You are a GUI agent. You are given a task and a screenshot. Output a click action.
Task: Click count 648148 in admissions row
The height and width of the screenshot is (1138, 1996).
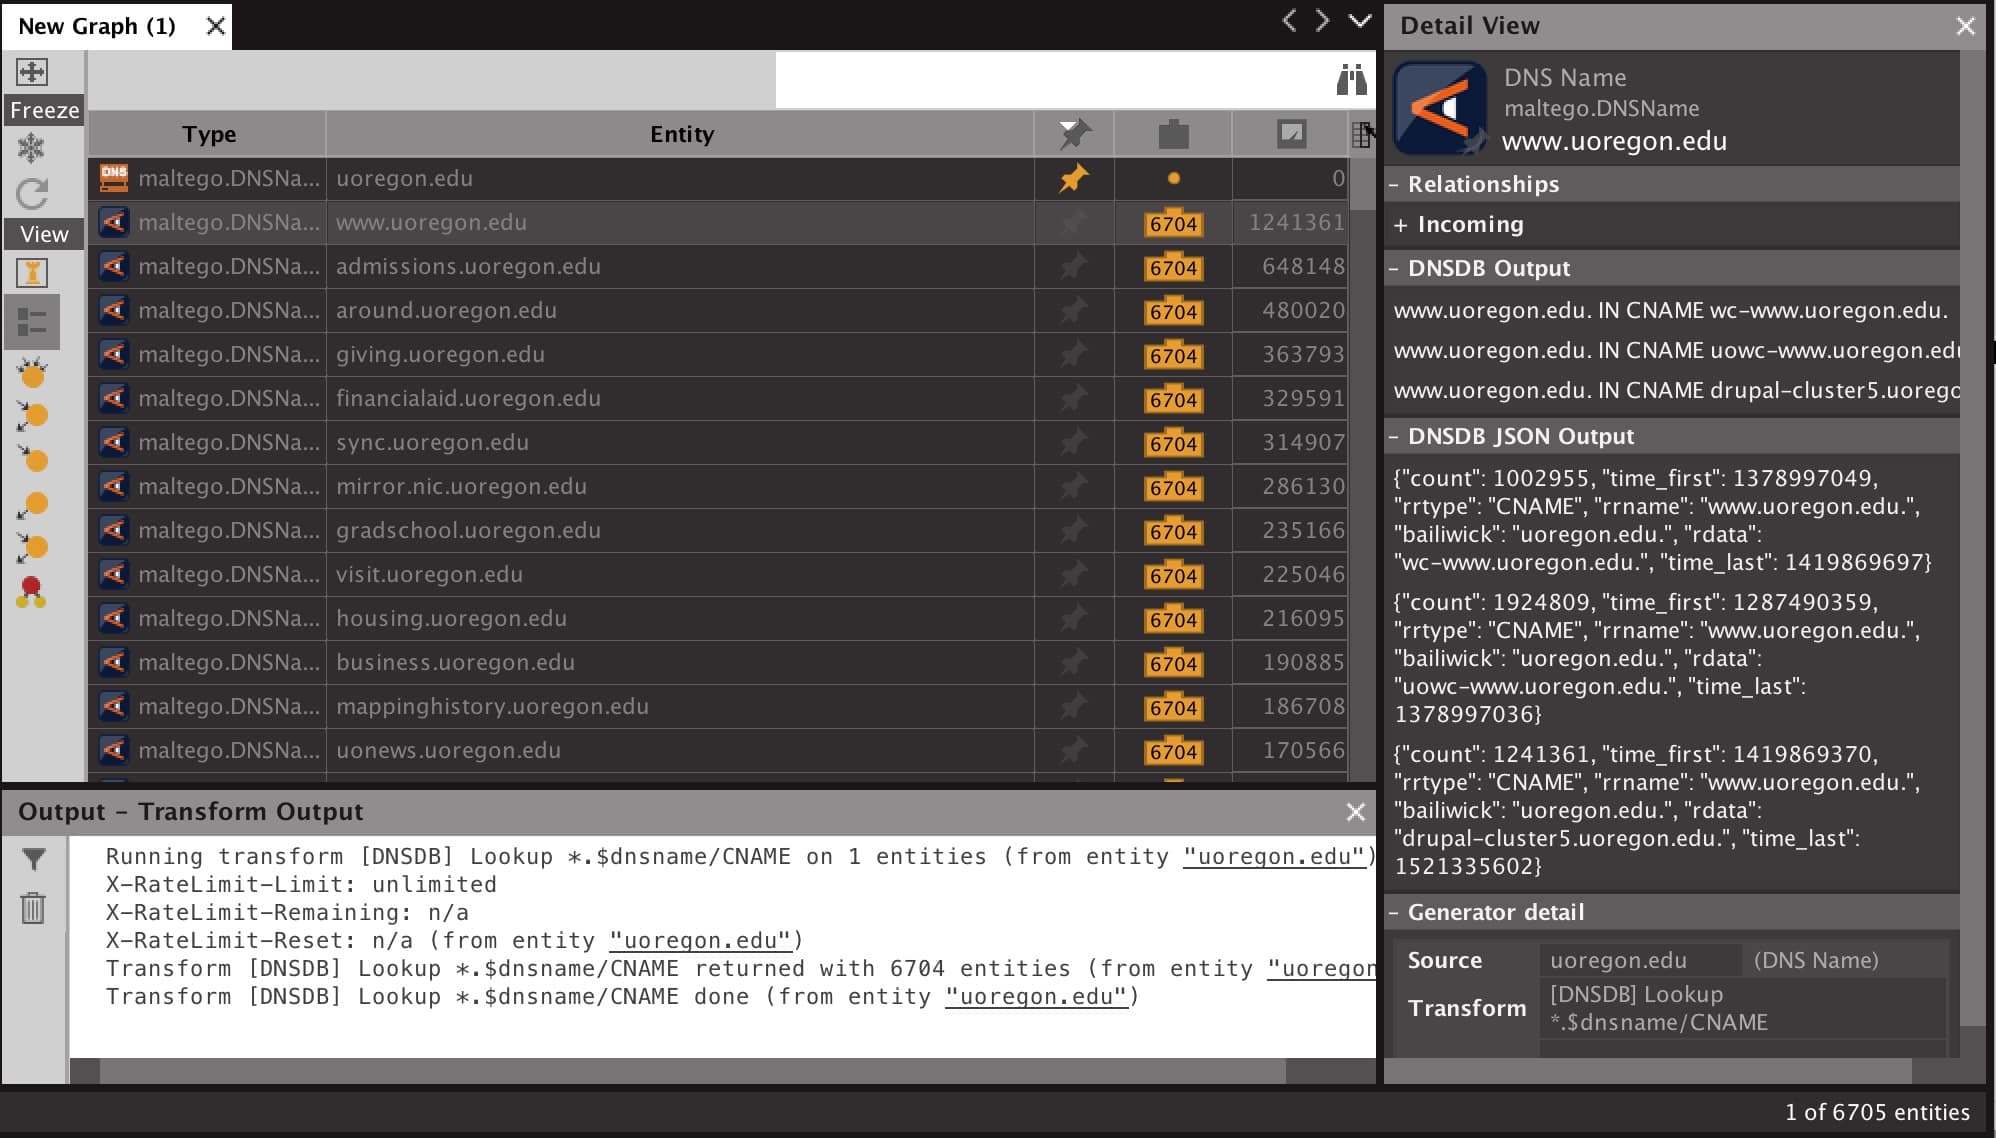(x=1302, y=266)
